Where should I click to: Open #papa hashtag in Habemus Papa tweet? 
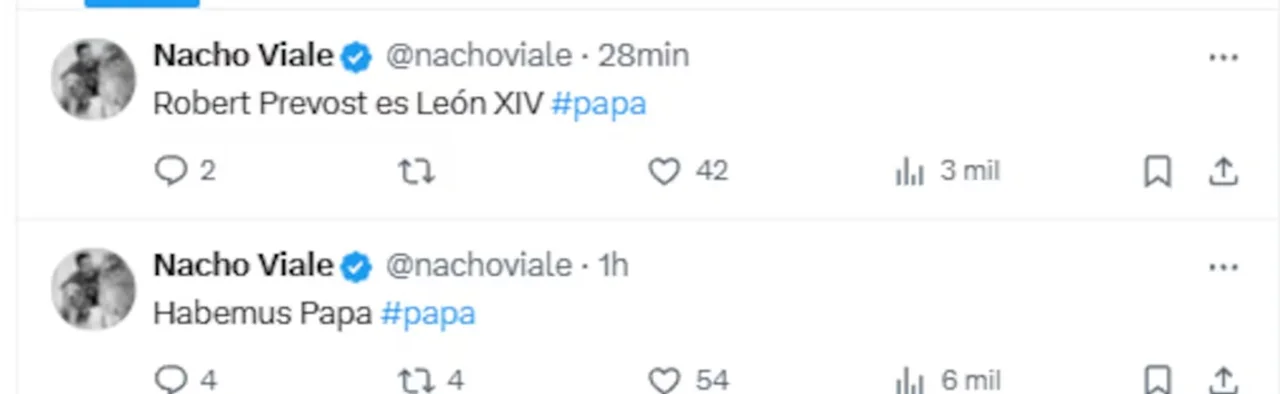point(428,314)
